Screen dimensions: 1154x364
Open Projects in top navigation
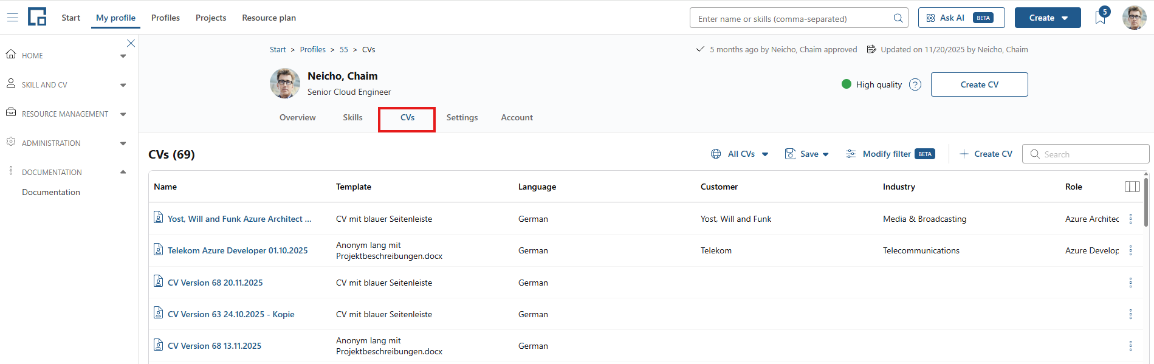(210, 18)
